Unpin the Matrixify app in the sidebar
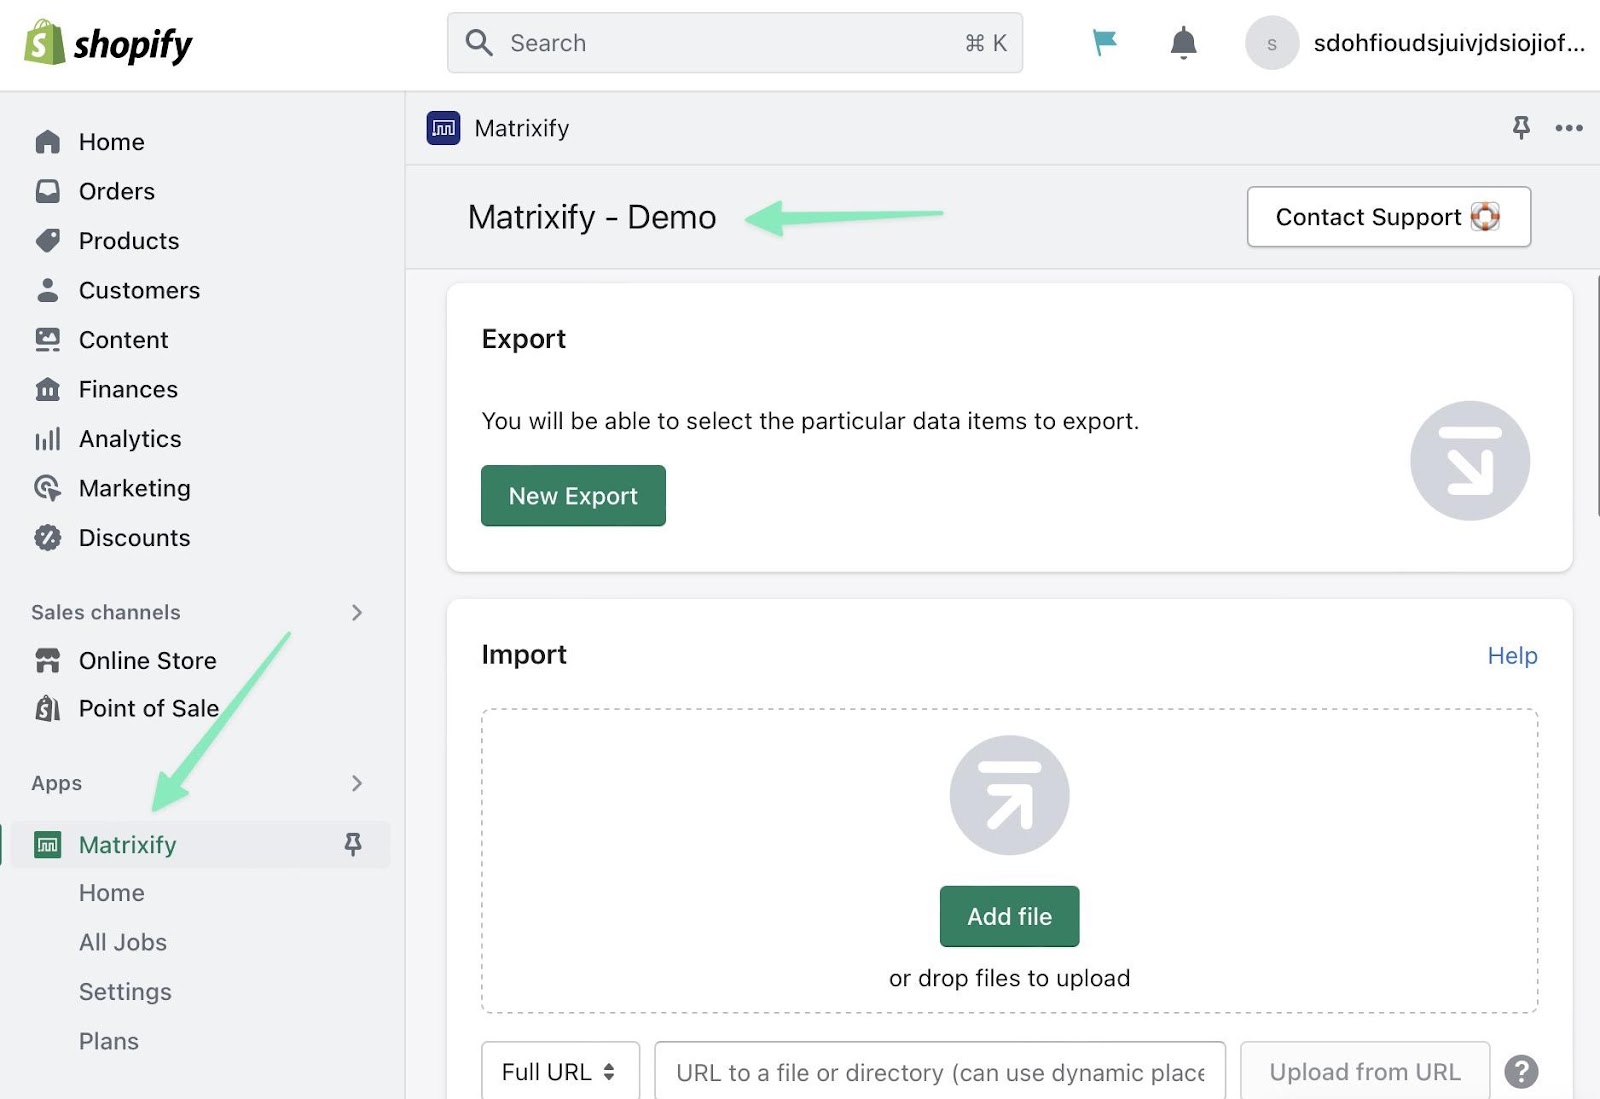The image size is (1600, 1099). click(x=352, y=844)
